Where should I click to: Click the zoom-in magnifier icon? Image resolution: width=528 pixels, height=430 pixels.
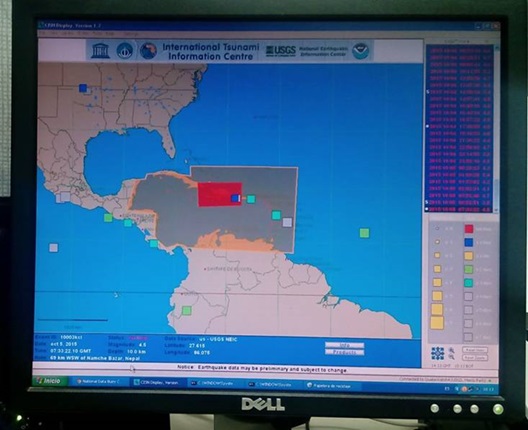click(x=452, y=350)
